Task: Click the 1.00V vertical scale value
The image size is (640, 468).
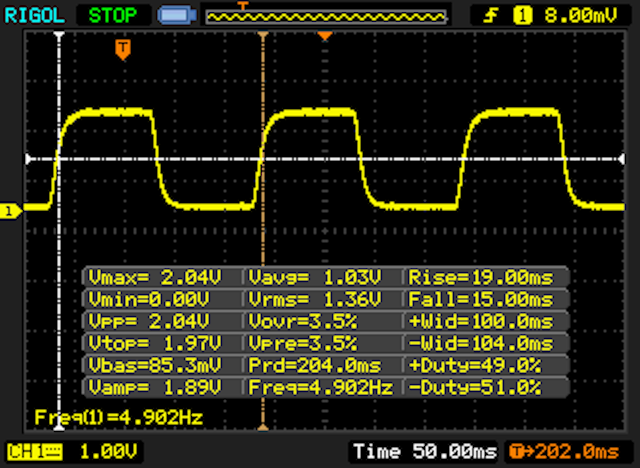Action: [108, 452]
